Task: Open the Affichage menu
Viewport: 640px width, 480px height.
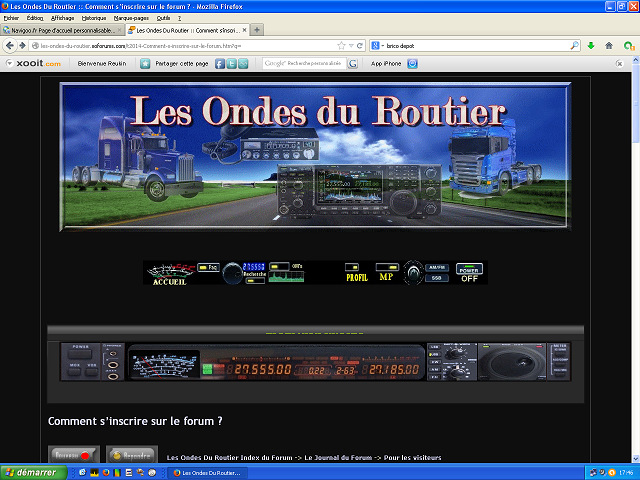Action: coord(62,18)
